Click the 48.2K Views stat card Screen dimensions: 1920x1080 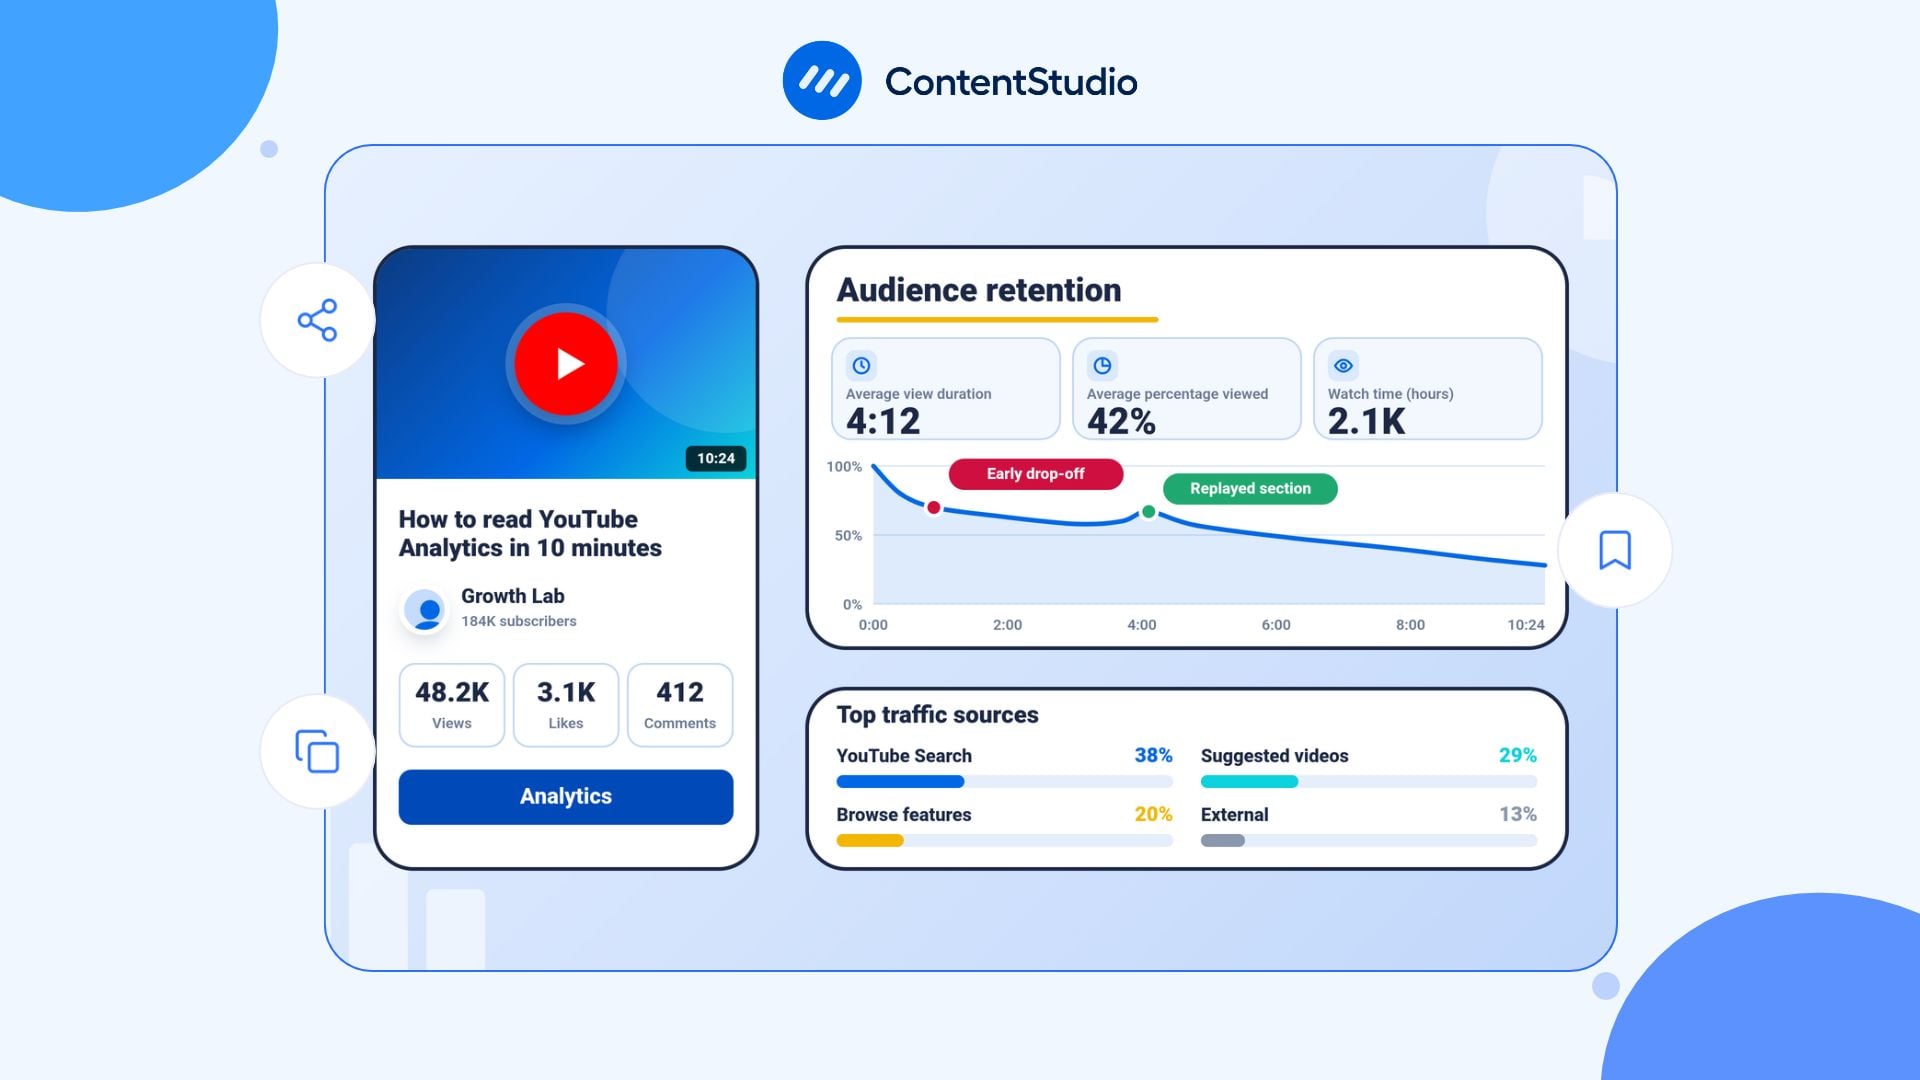[x=452, y=705]
